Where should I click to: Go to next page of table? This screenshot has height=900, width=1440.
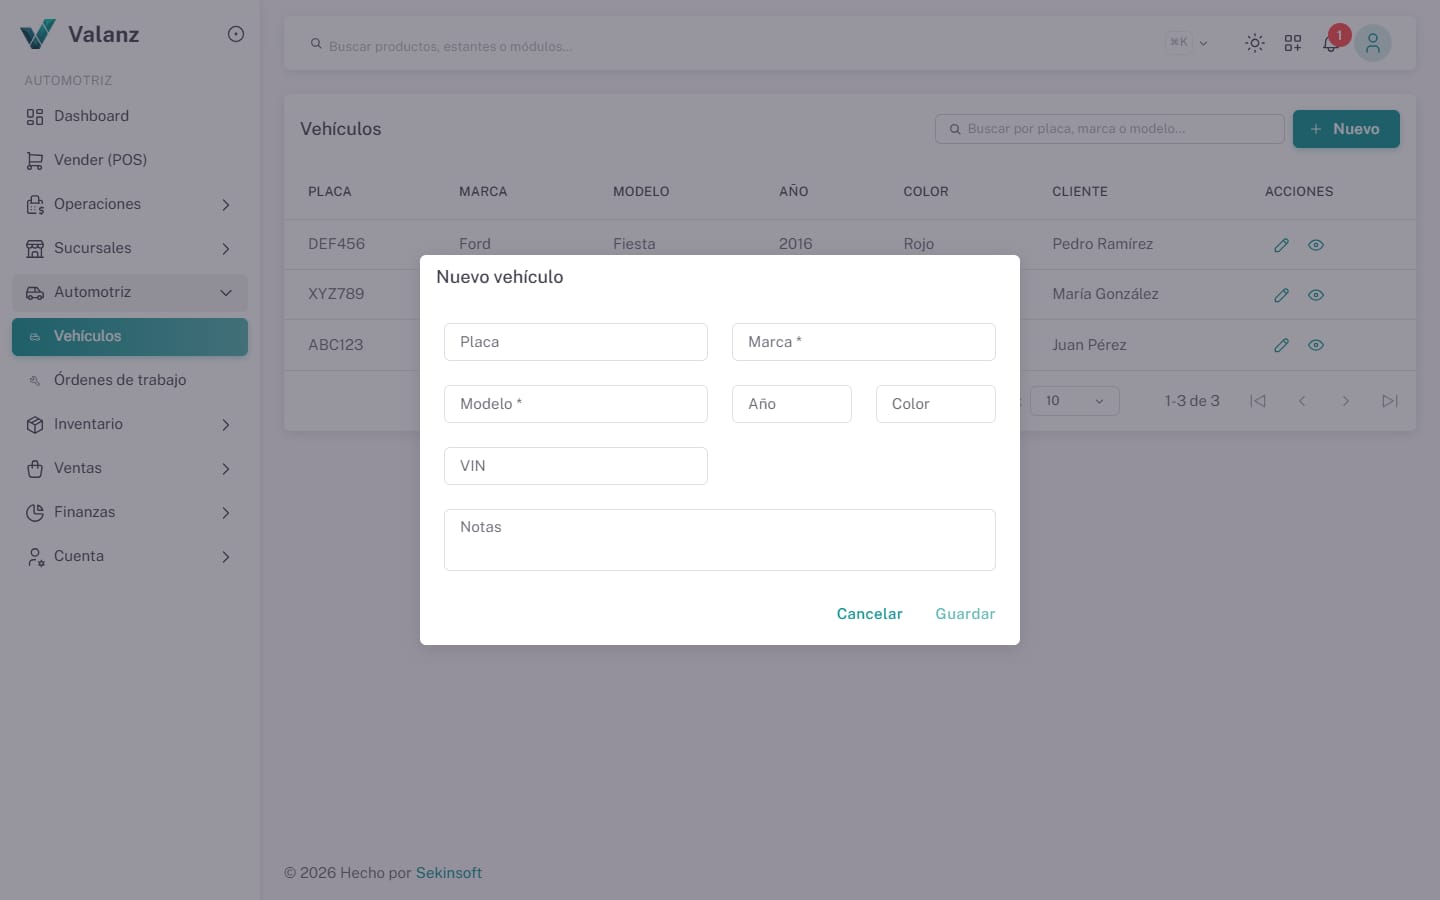1346,401
